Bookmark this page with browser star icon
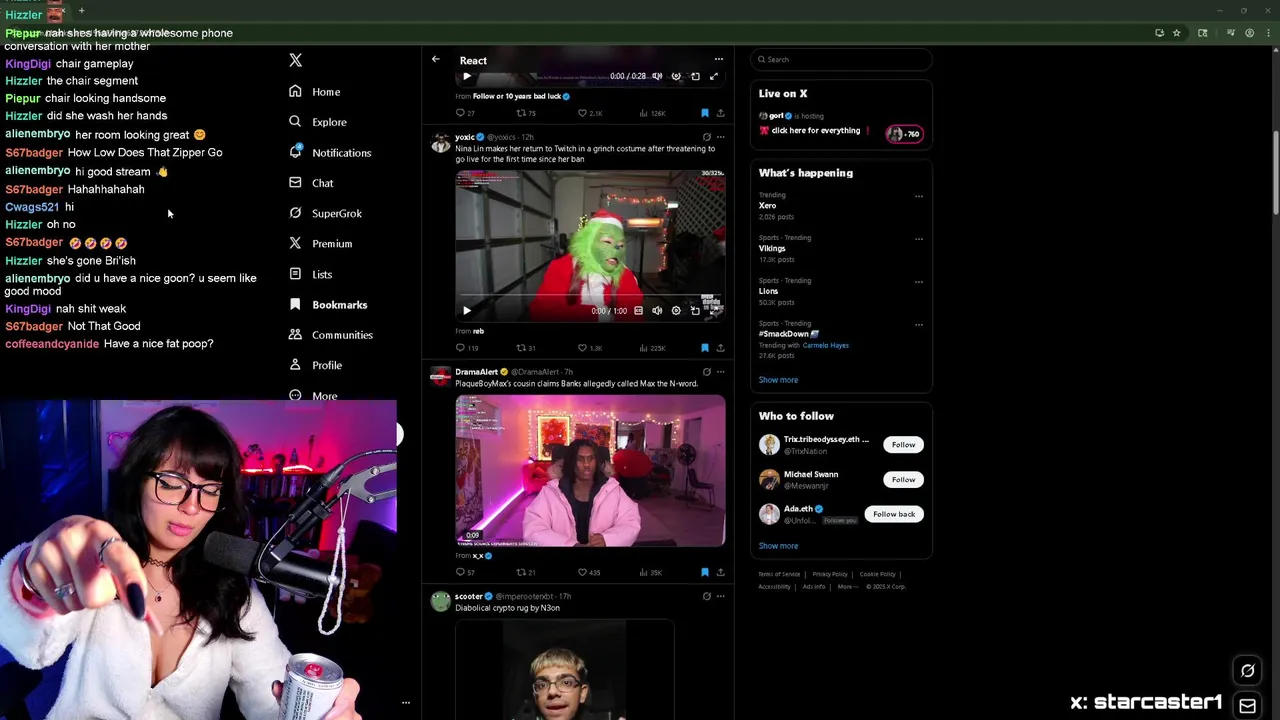1280x720 pixels. (1176, 33)
